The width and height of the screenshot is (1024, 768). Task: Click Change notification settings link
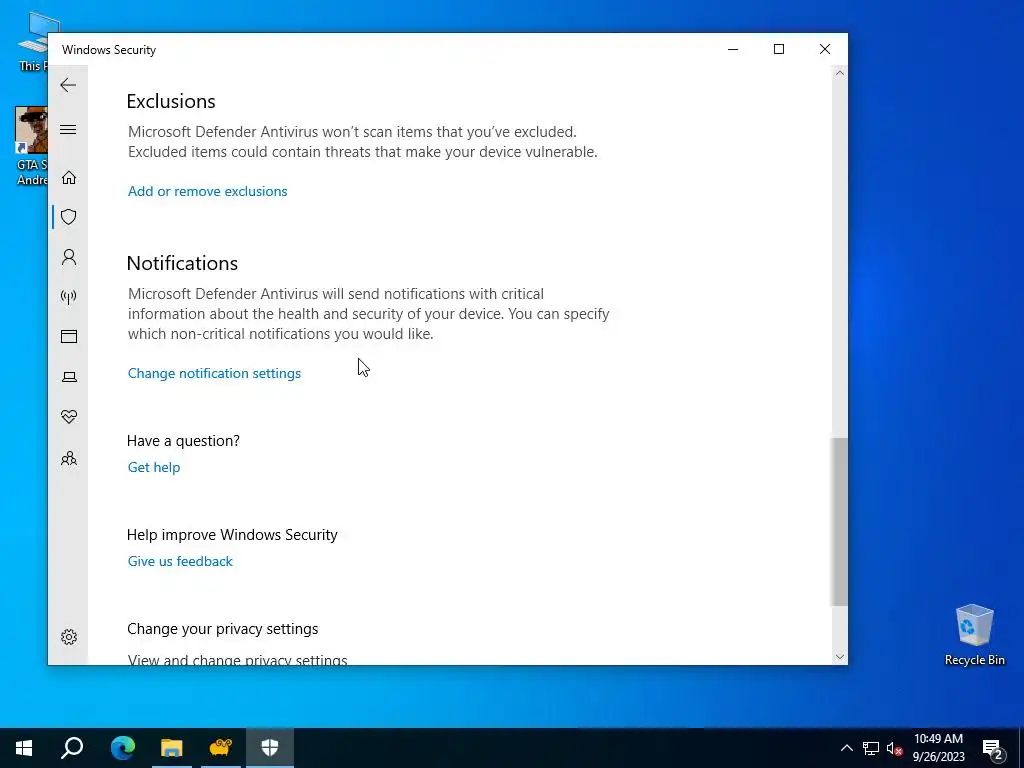pos(214,374)
